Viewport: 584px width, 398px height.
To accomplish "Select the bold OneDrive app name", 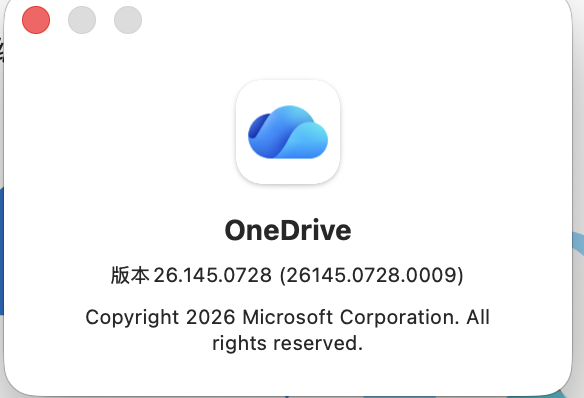I will 288,230.
